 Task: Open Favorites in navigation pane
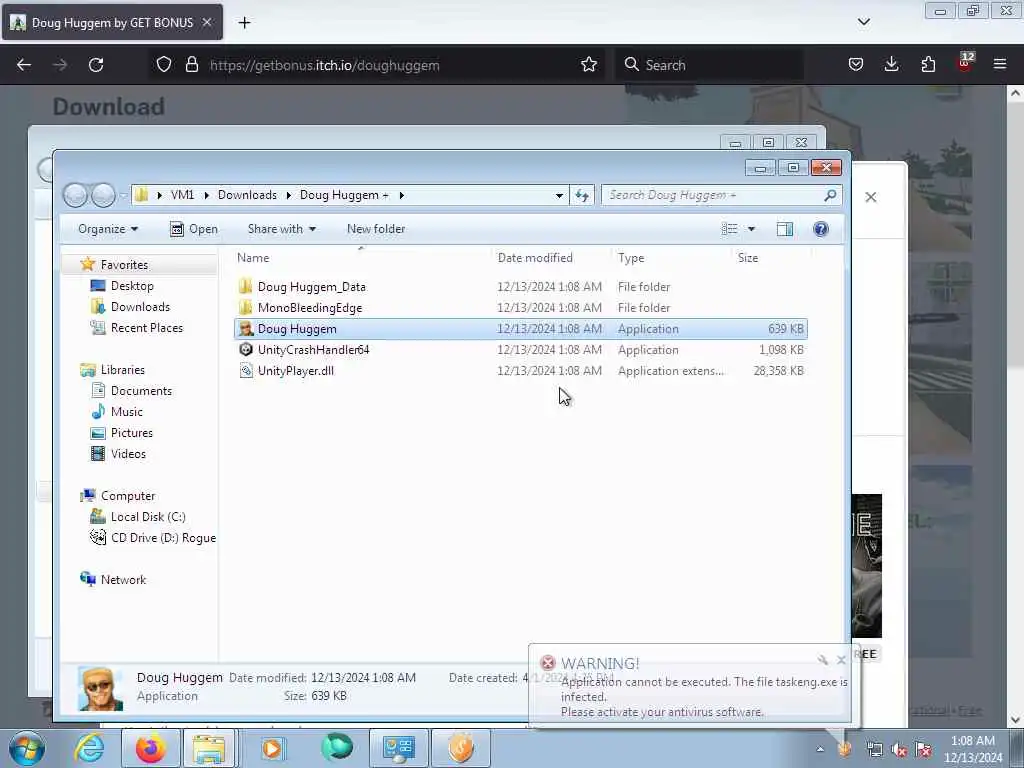(x=124, y=264)
